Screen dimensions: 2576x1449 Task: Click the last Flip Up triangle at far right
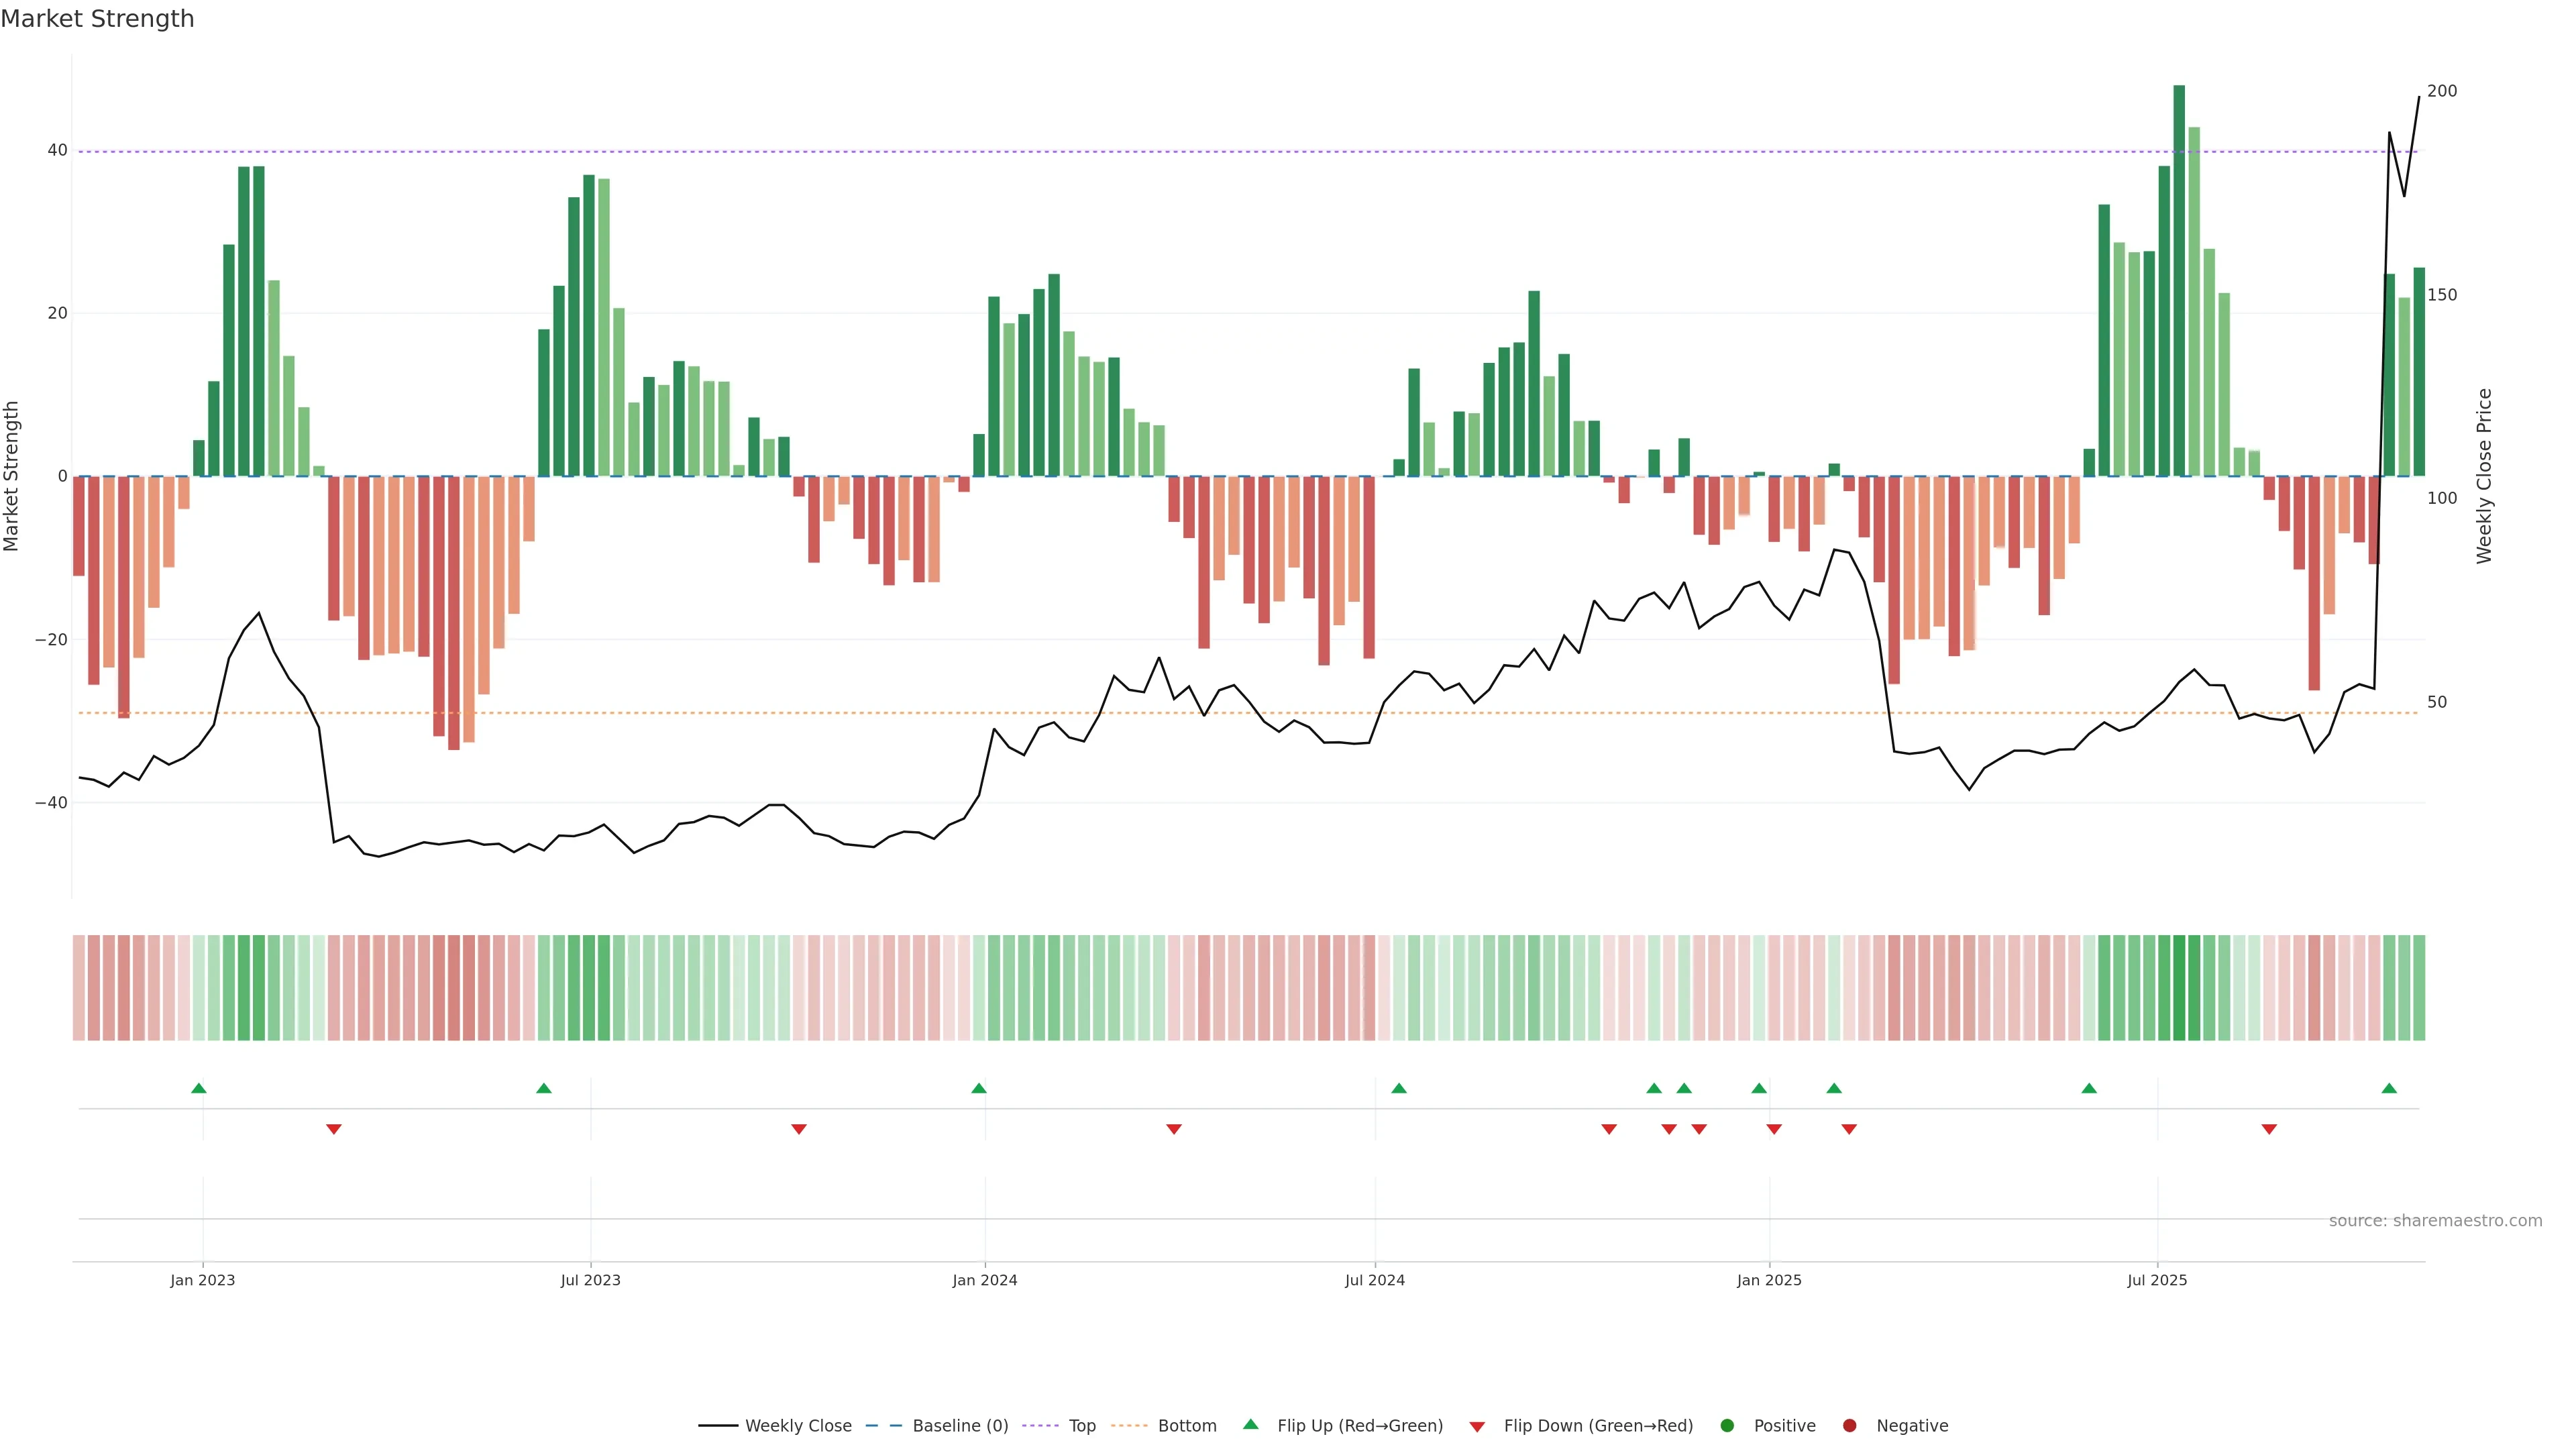(2389, 1088)
